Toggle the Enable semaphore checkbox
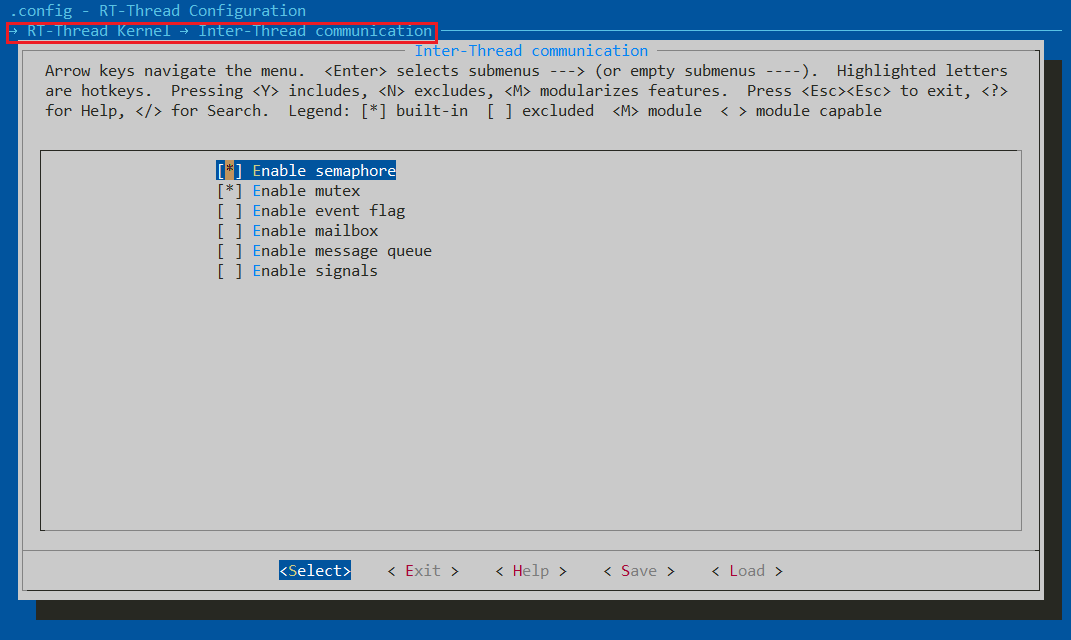This screenshot has width=1071, height=640. [x=230, y=171]
